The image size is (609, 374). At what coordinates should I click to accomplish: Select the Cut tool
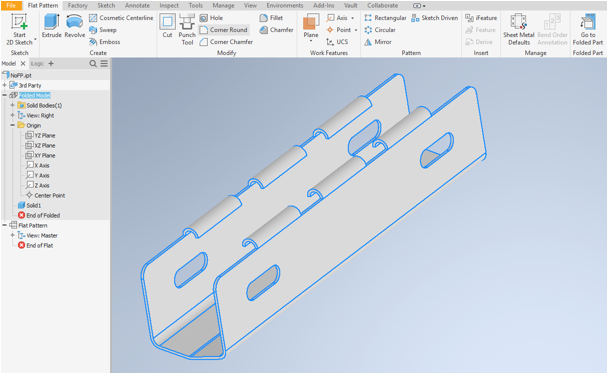(167, 26)
